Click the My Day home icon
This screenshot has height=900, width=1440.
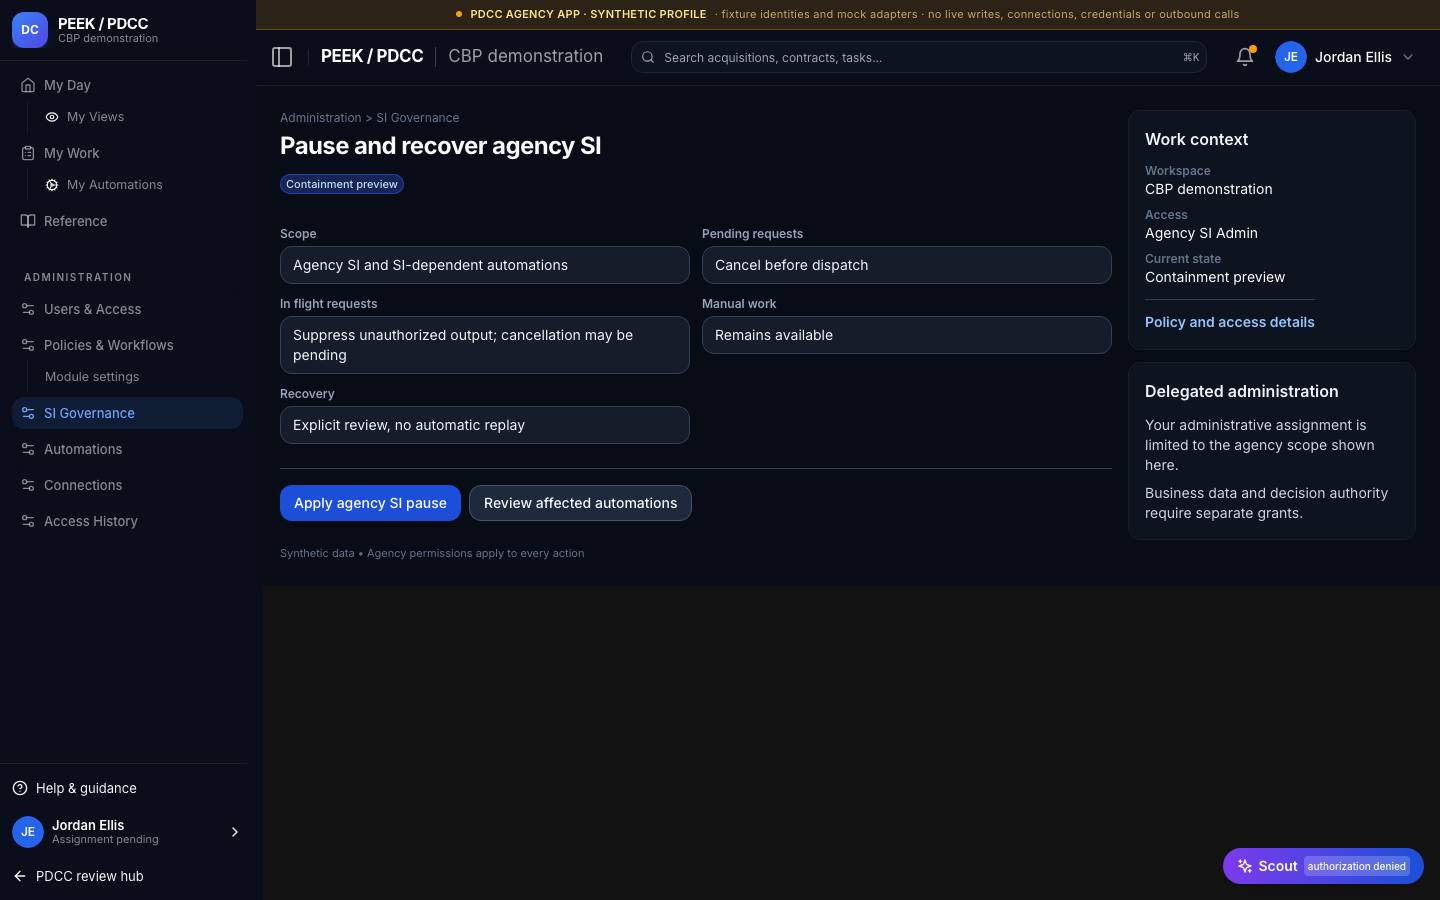pyautogui.click(x=28, y=85)
